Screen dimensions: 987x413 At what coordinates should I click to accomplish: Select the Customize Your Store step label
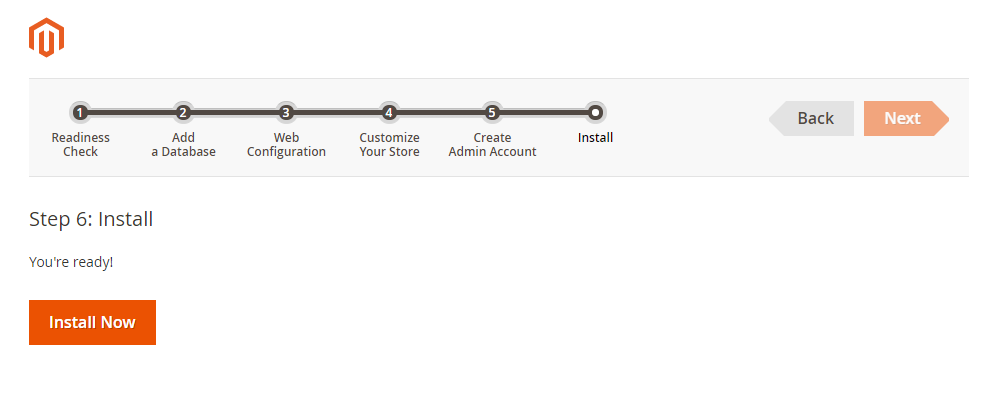(x=389, y=144)
